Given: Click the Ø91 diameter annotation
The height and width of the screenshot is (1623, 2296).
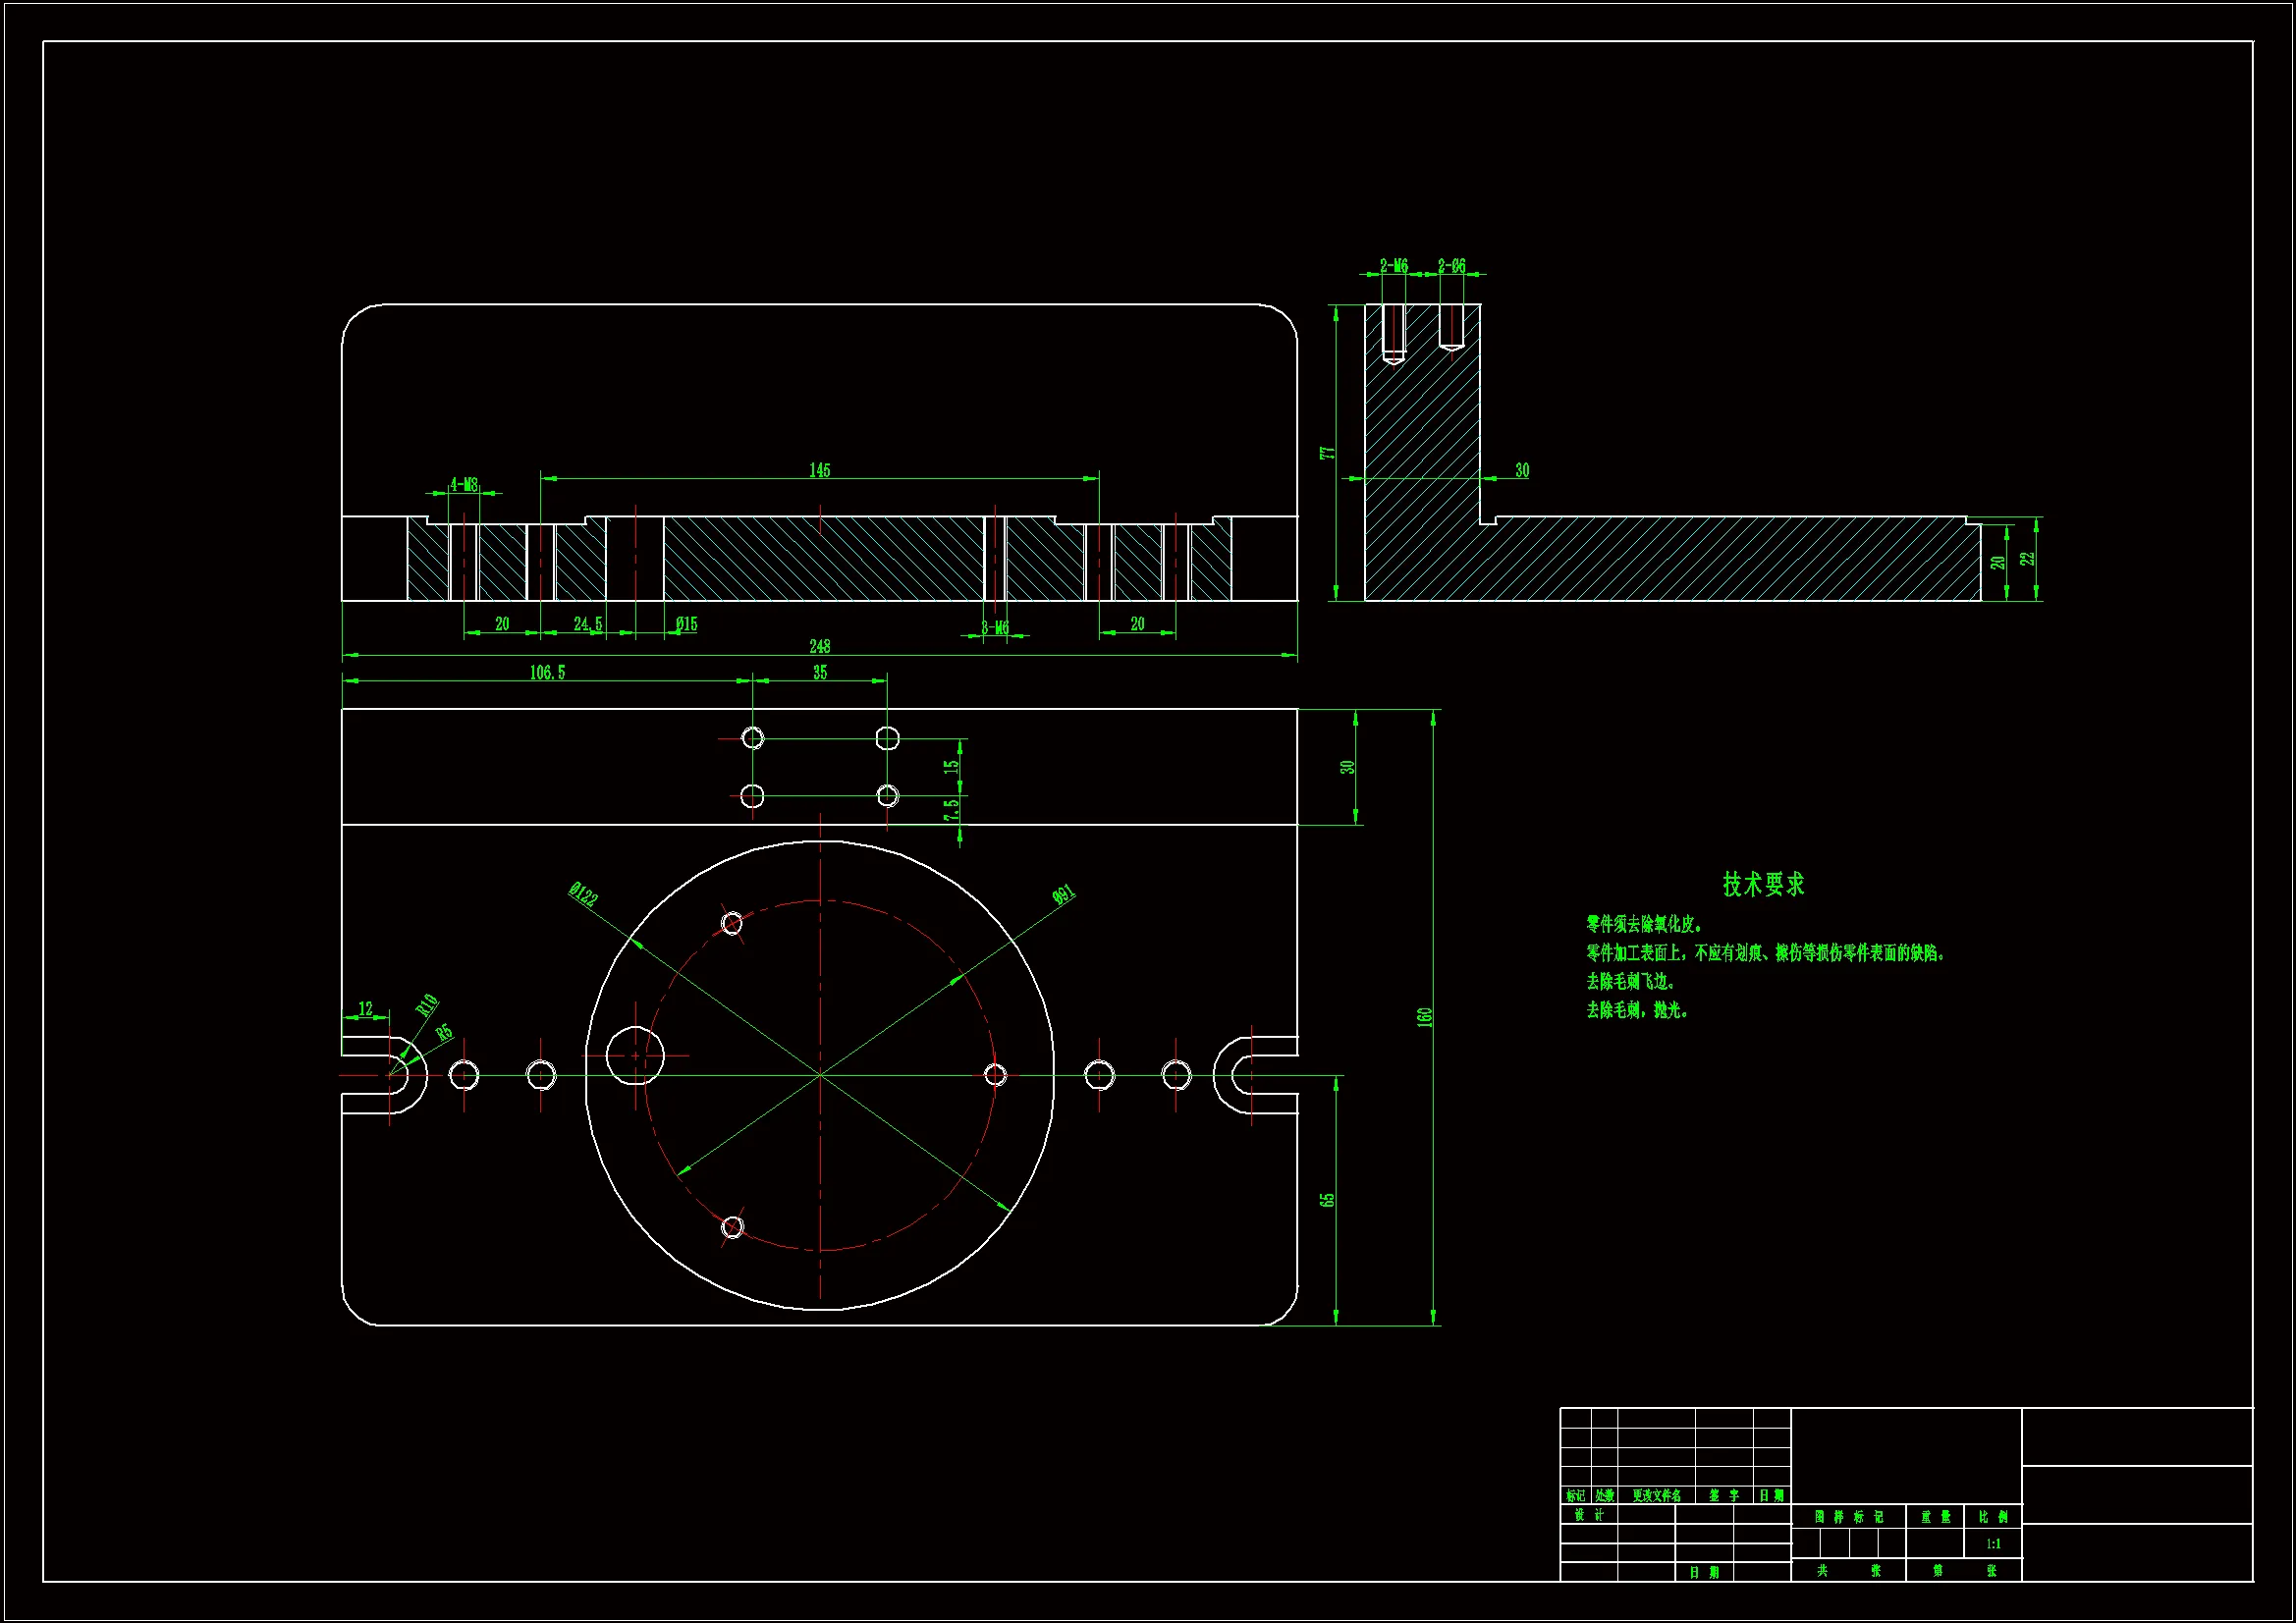Looking at the screenshot, I should (1063, 894).
